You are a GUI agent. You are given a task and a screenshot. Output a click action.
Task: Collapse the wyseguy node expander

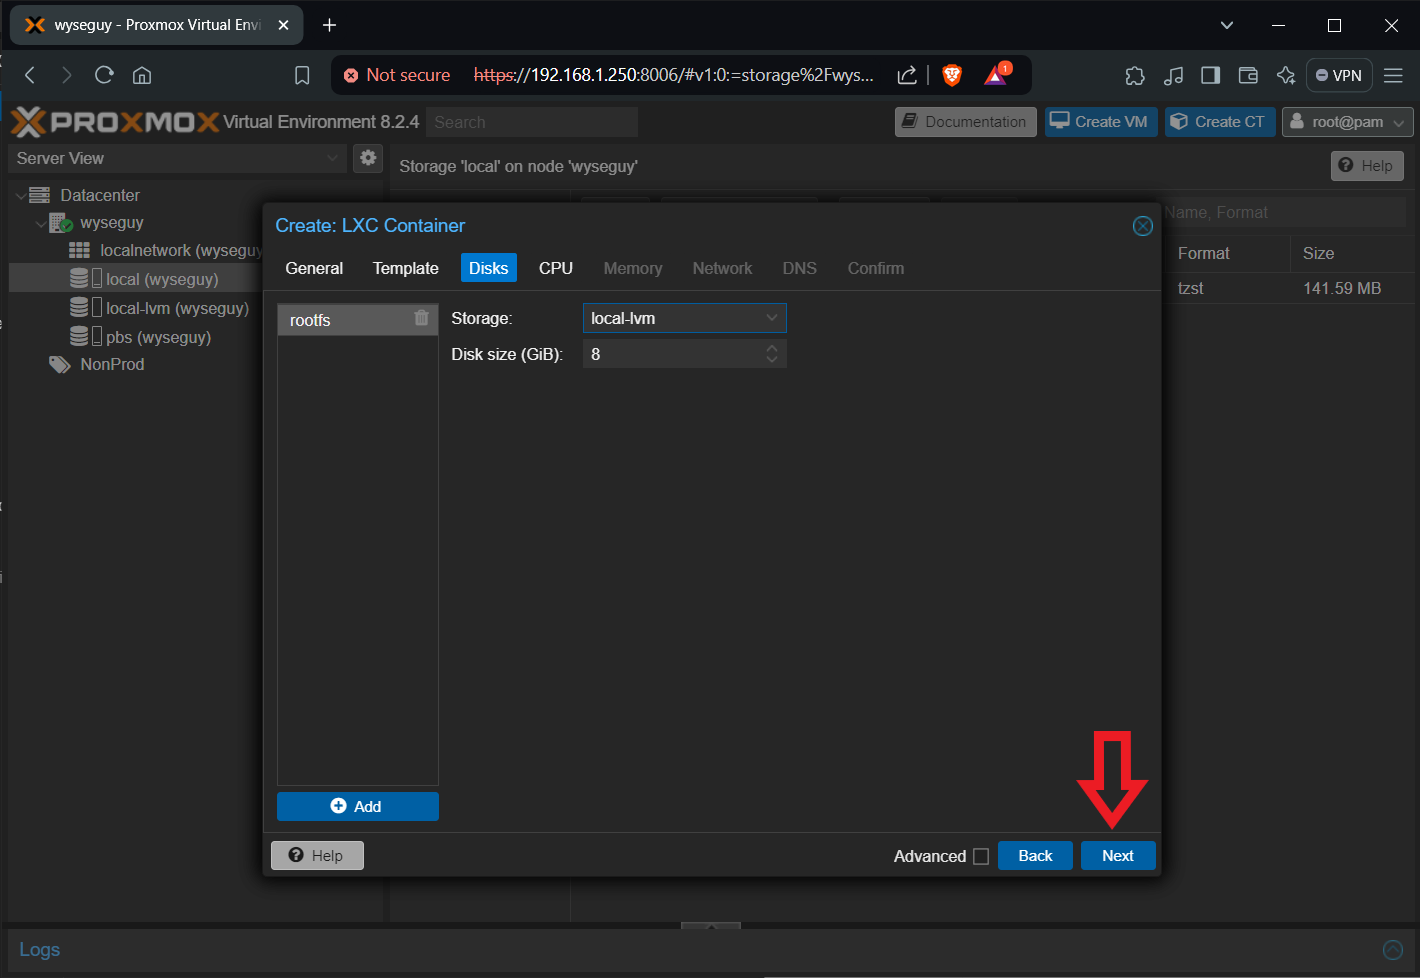pyautogui.click(x=41, y=223)
